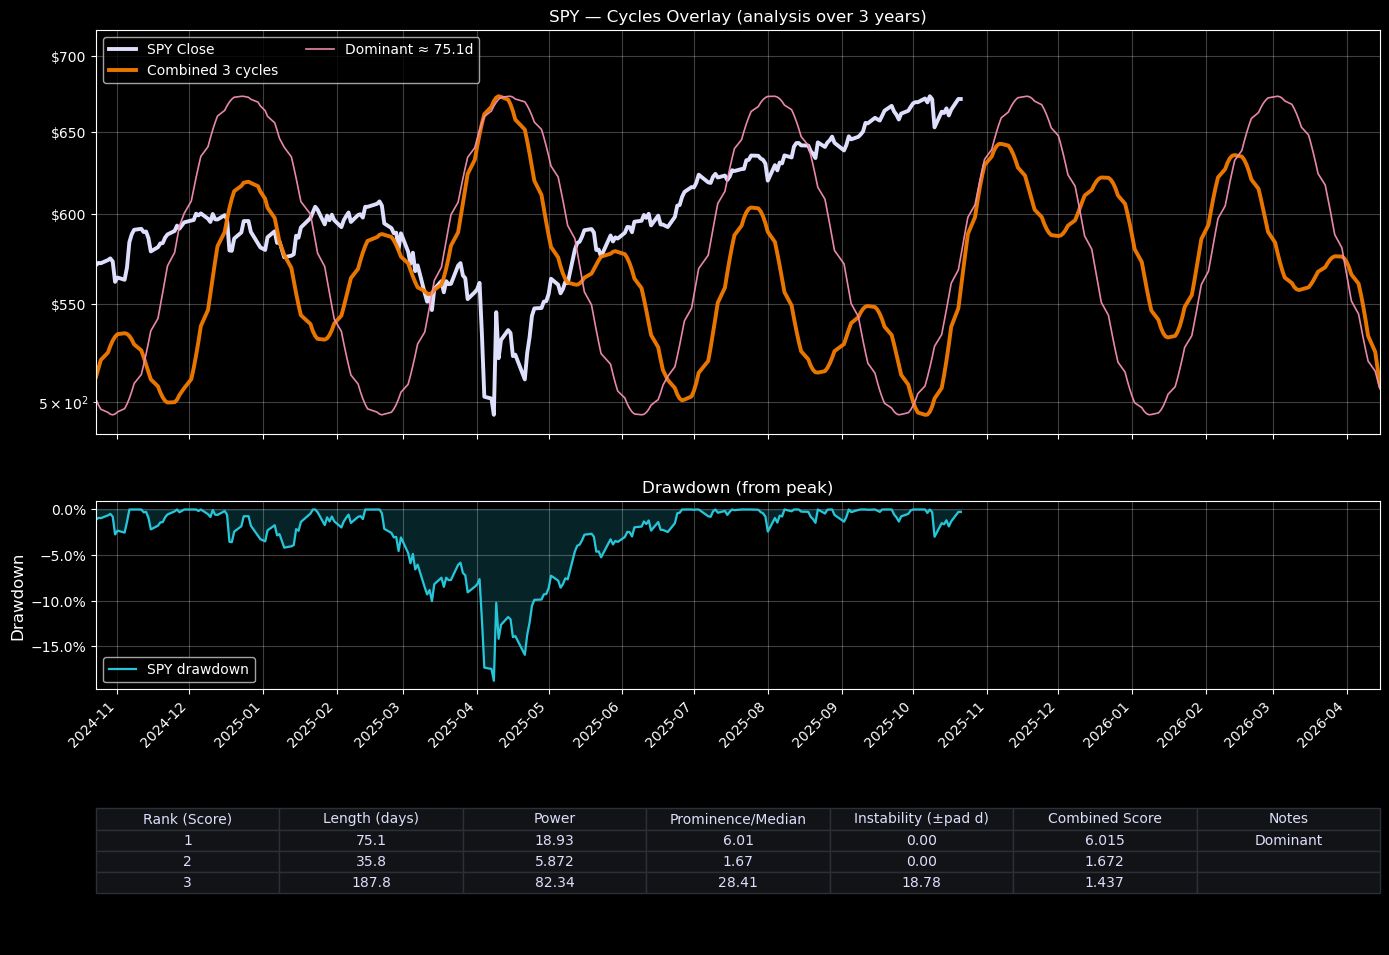Select the rank '3' cell in the table
This screenshot has width=1389, height=955.
click(187, 882)
